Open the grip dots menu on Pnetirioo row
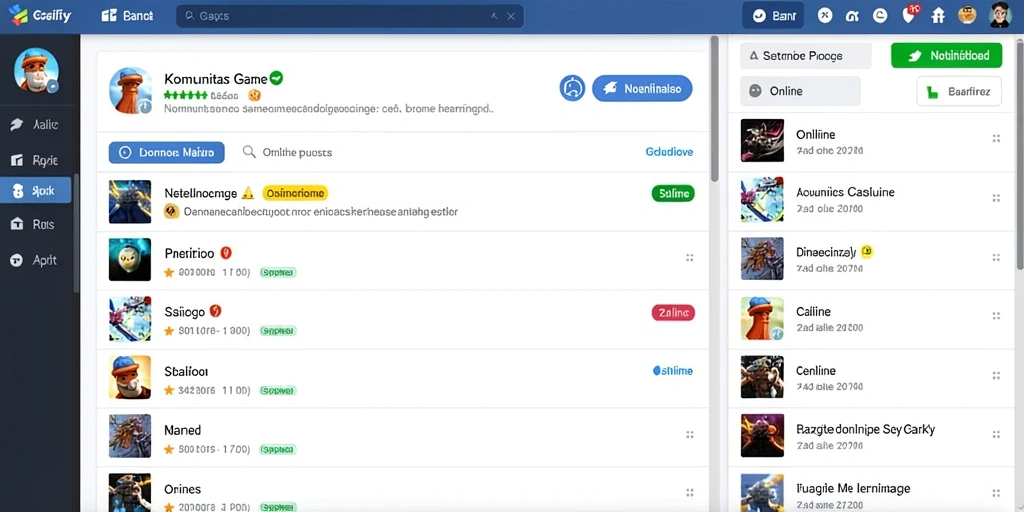Image resolution: width=1024 pixels, height=512 pixels. 689,258
